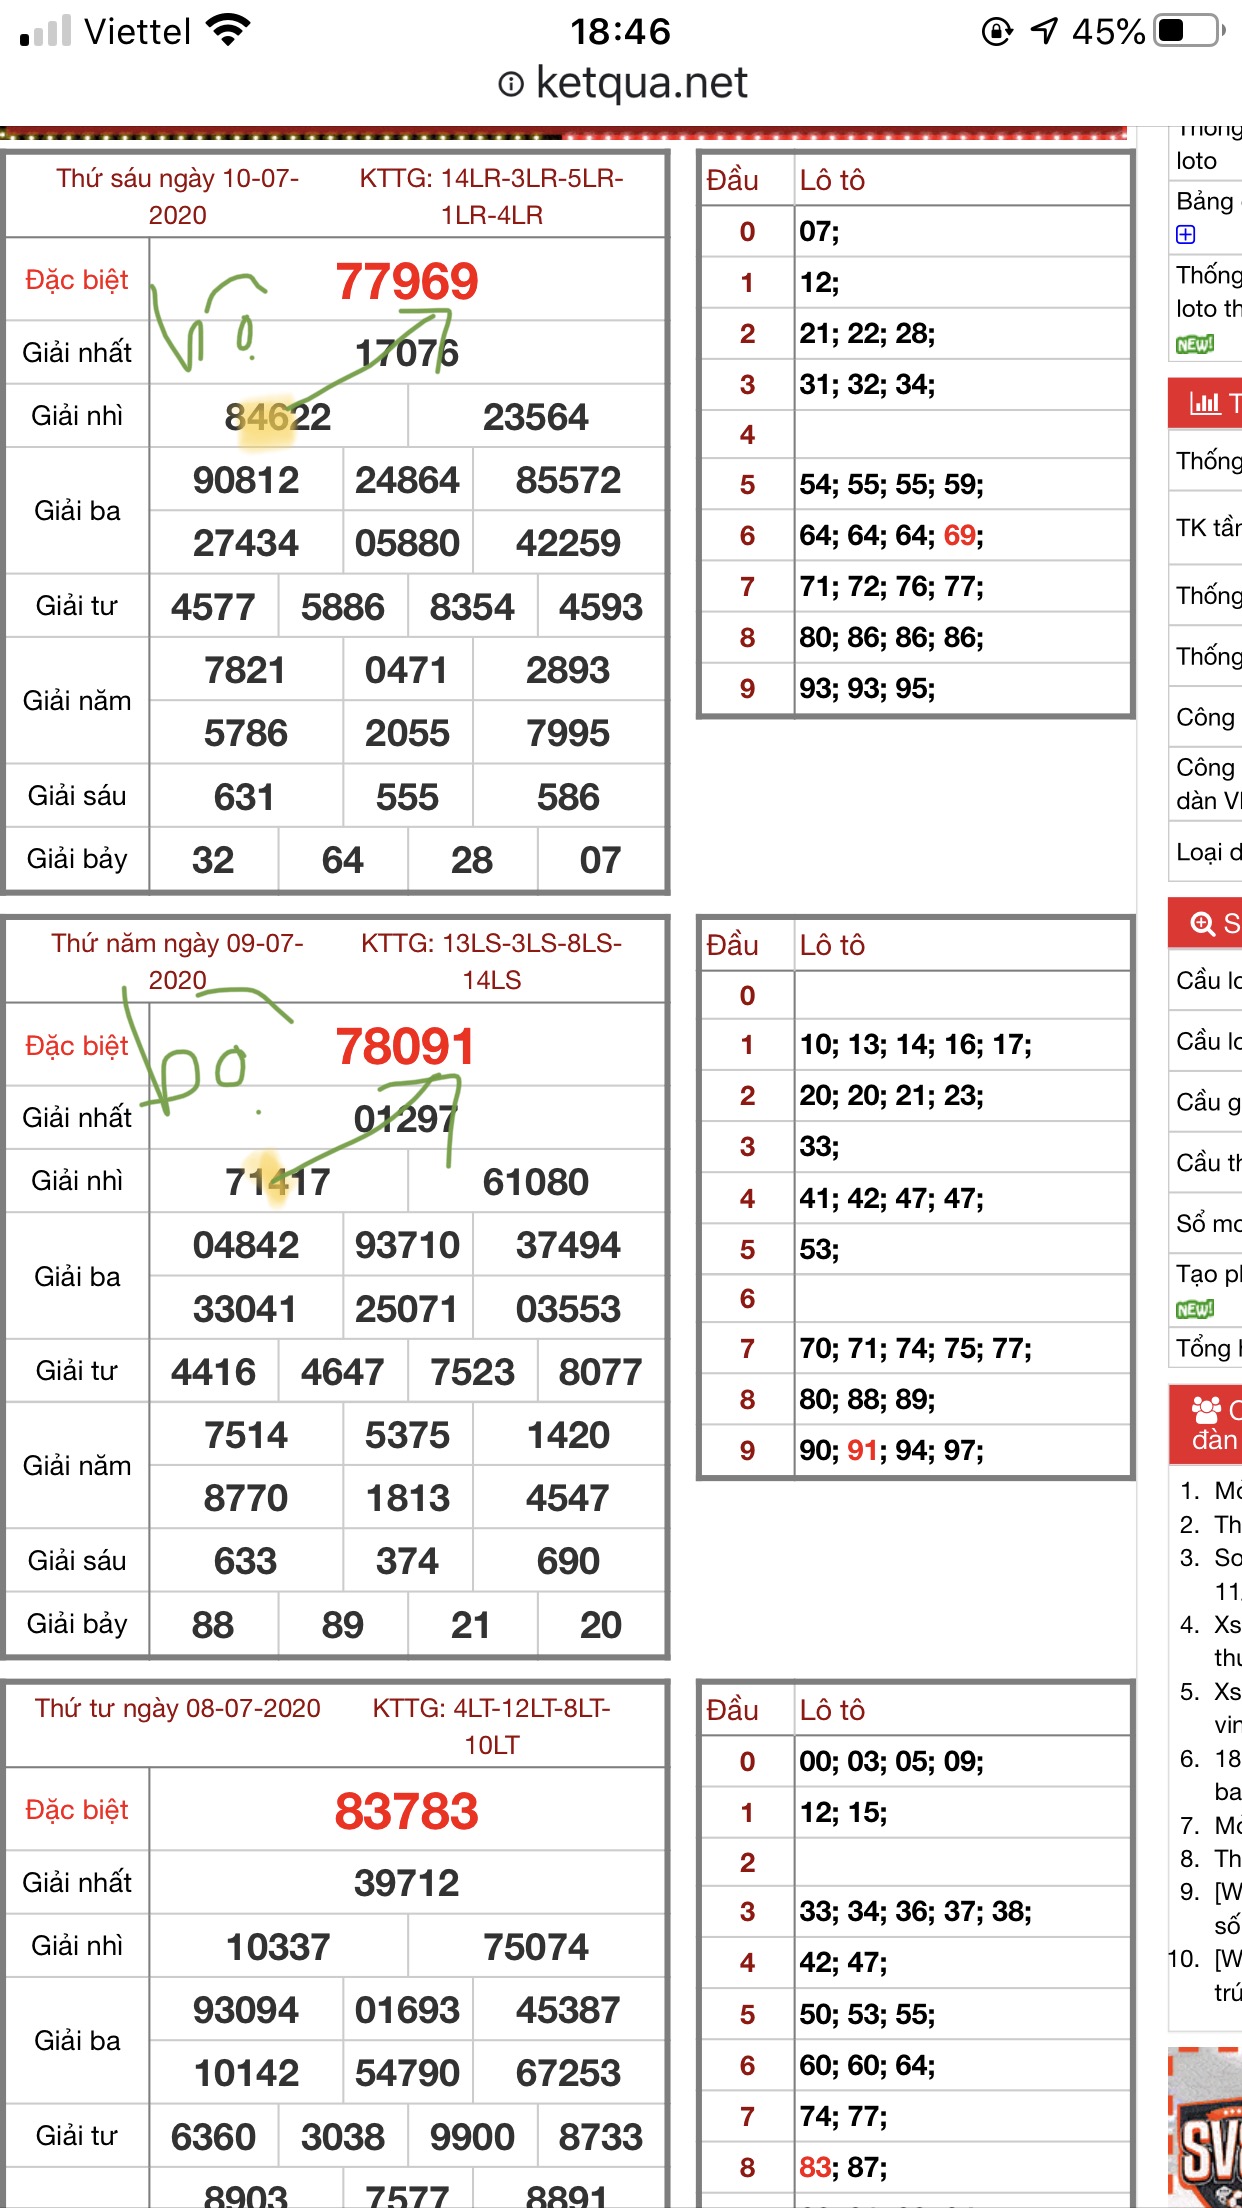Select the Viettel carrier label
This screenshot has width=1242, height=2208.
click(x=137, y=32)
